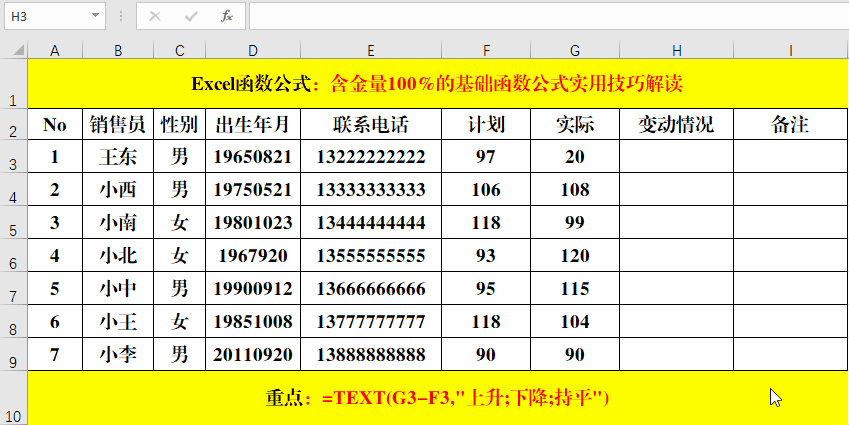Select row 8 header
Screen dimensions: 849x425
click(14, 322)
